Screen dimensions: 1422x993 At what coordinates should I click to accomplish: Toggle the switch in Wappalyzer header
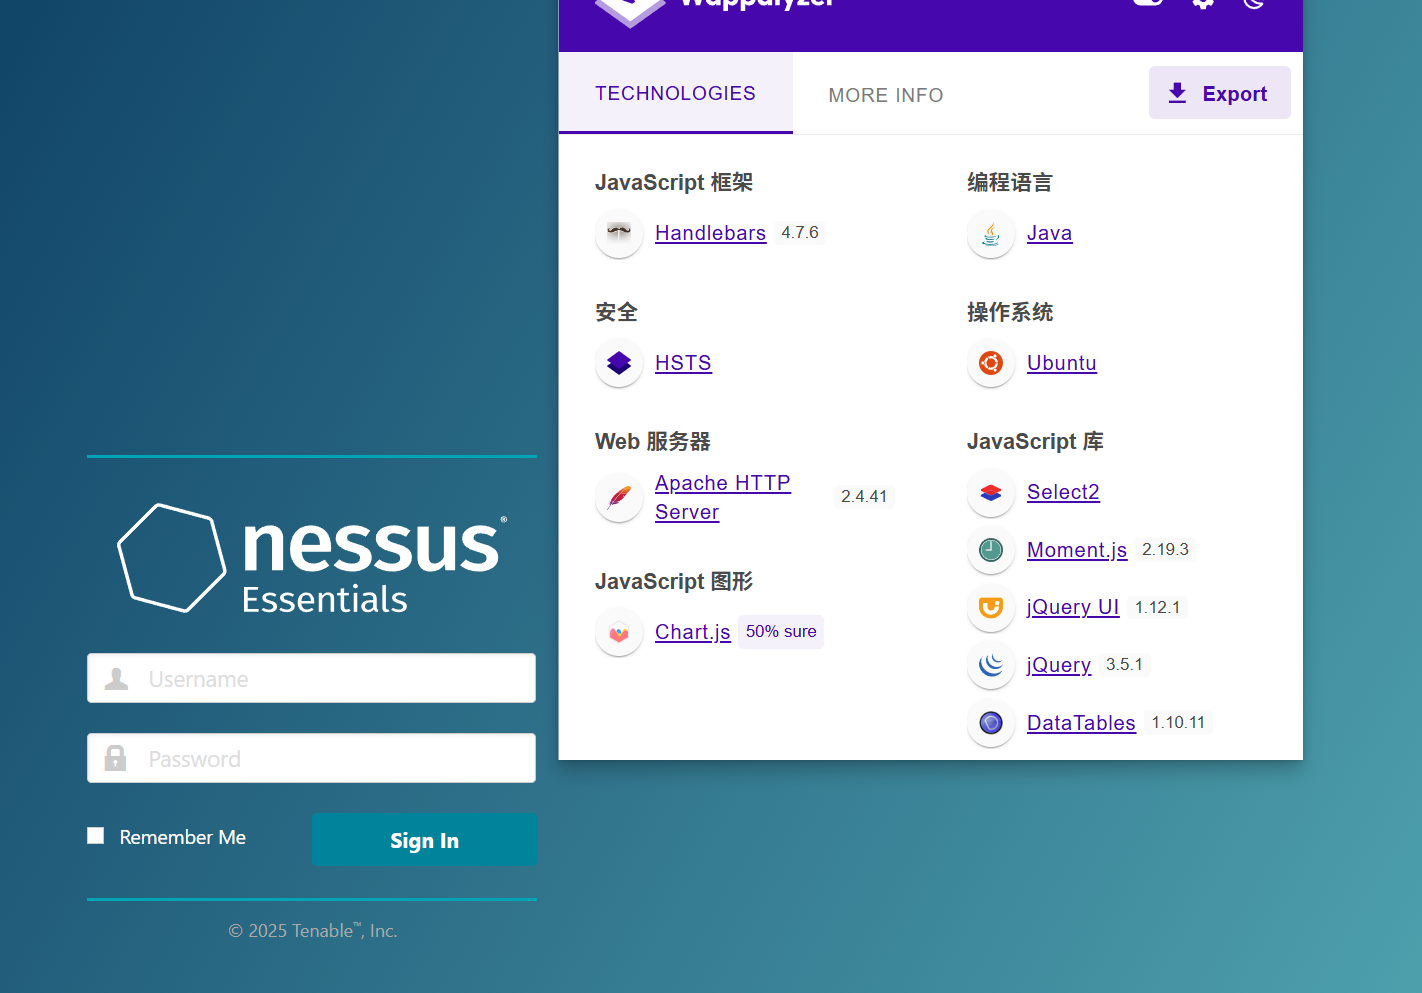point(1149,3)
